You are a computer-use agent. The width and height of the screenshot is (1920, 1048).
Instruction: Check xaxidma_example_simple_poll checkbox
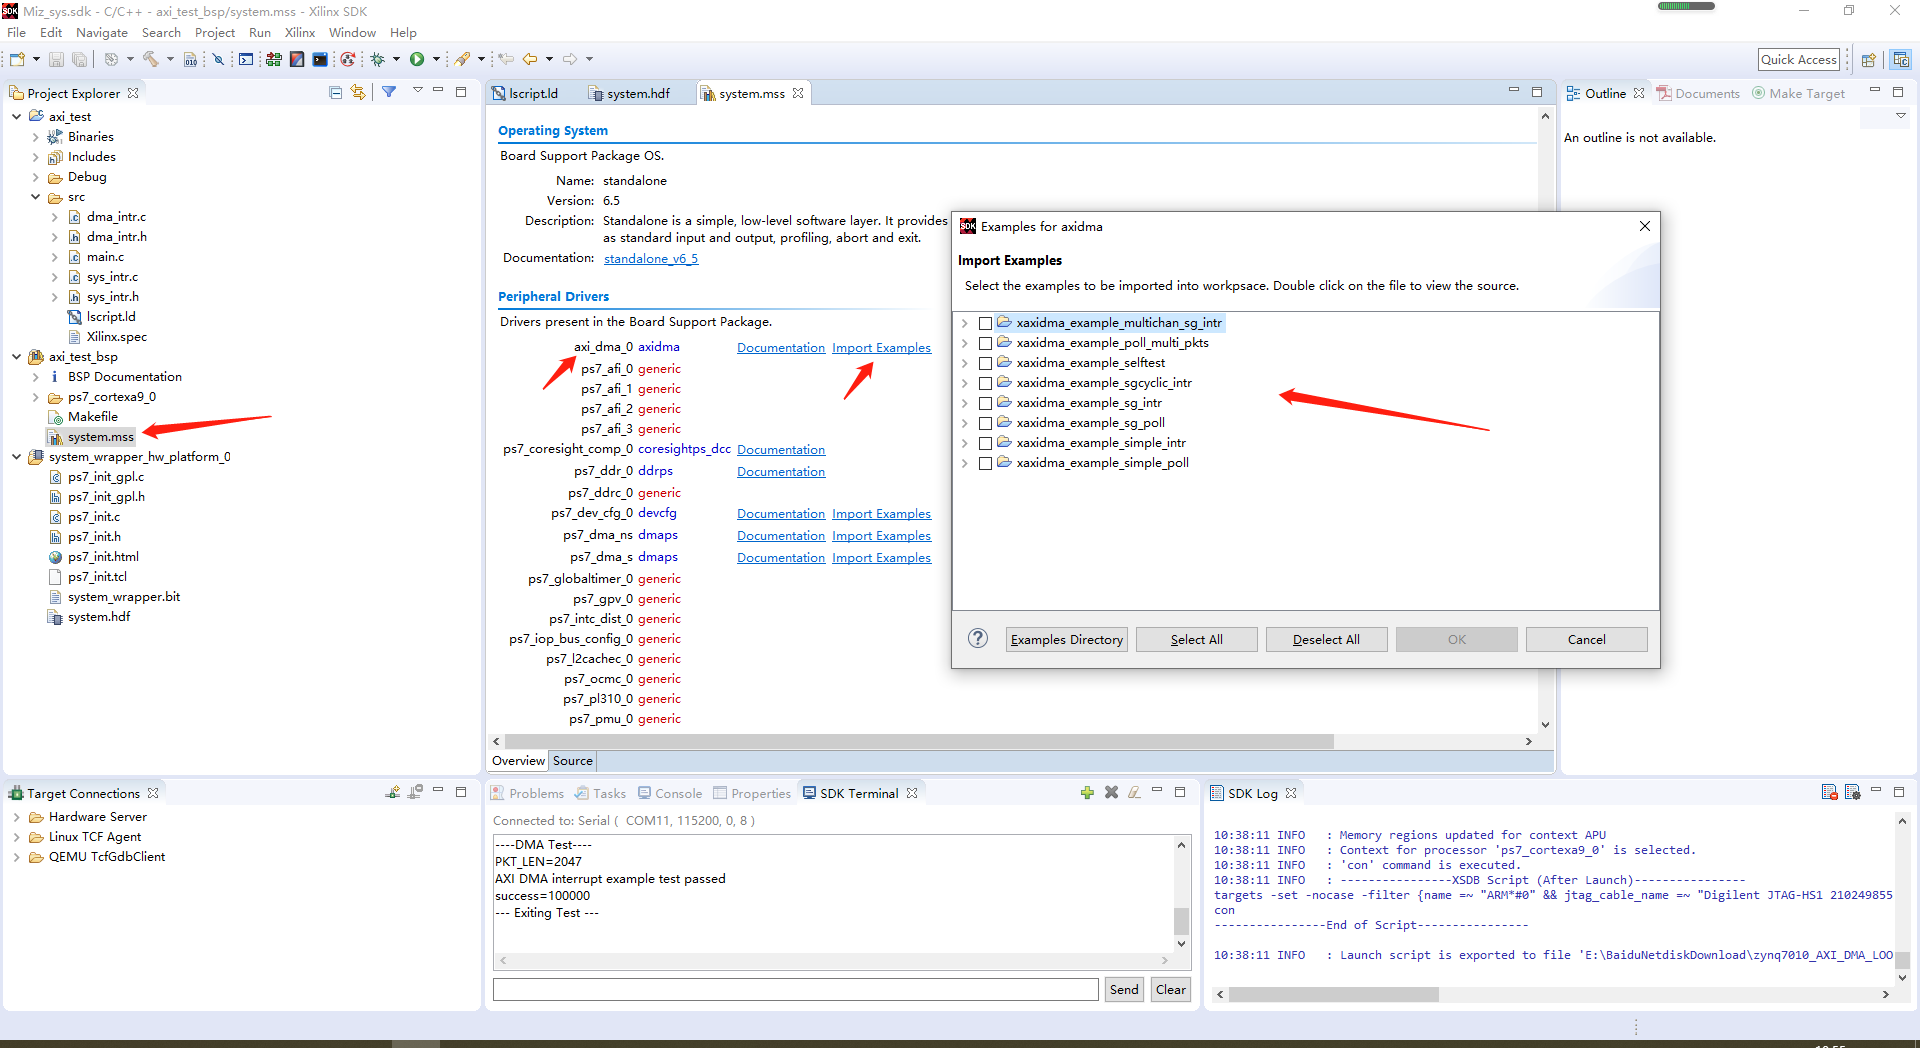point(985,463)
